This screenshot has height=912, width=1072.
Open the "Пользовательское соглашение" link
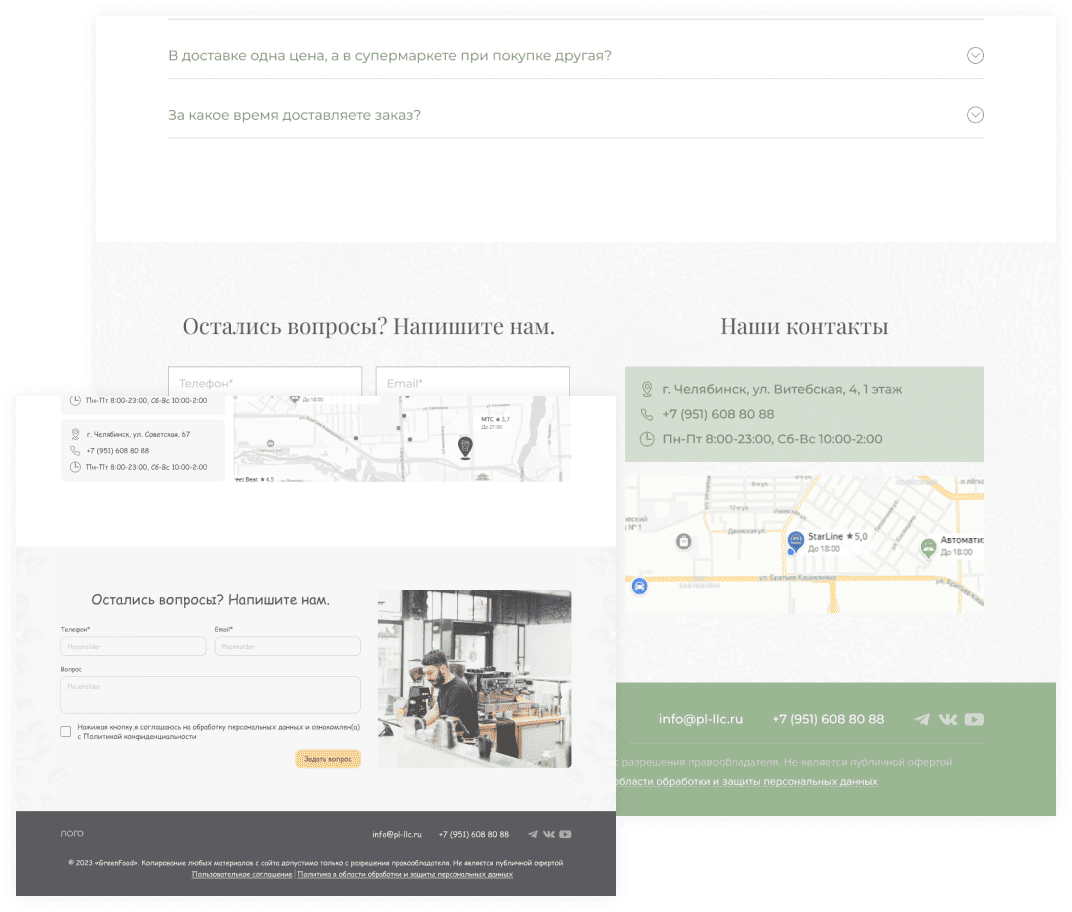click(243, 875)
